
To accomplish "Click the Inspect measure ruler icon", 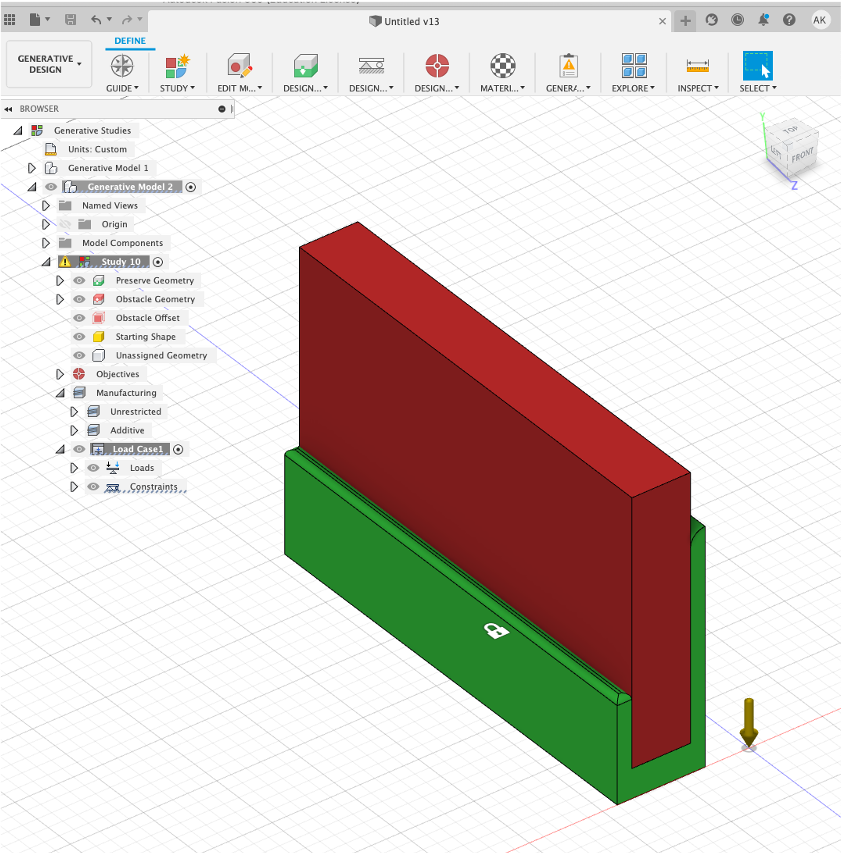I will [698, 66].
